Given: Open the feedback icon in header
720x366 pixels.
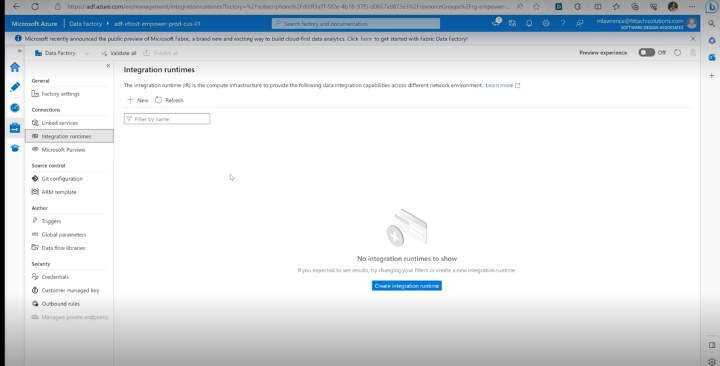Looking at the screenshot, I should click(579, 23).
